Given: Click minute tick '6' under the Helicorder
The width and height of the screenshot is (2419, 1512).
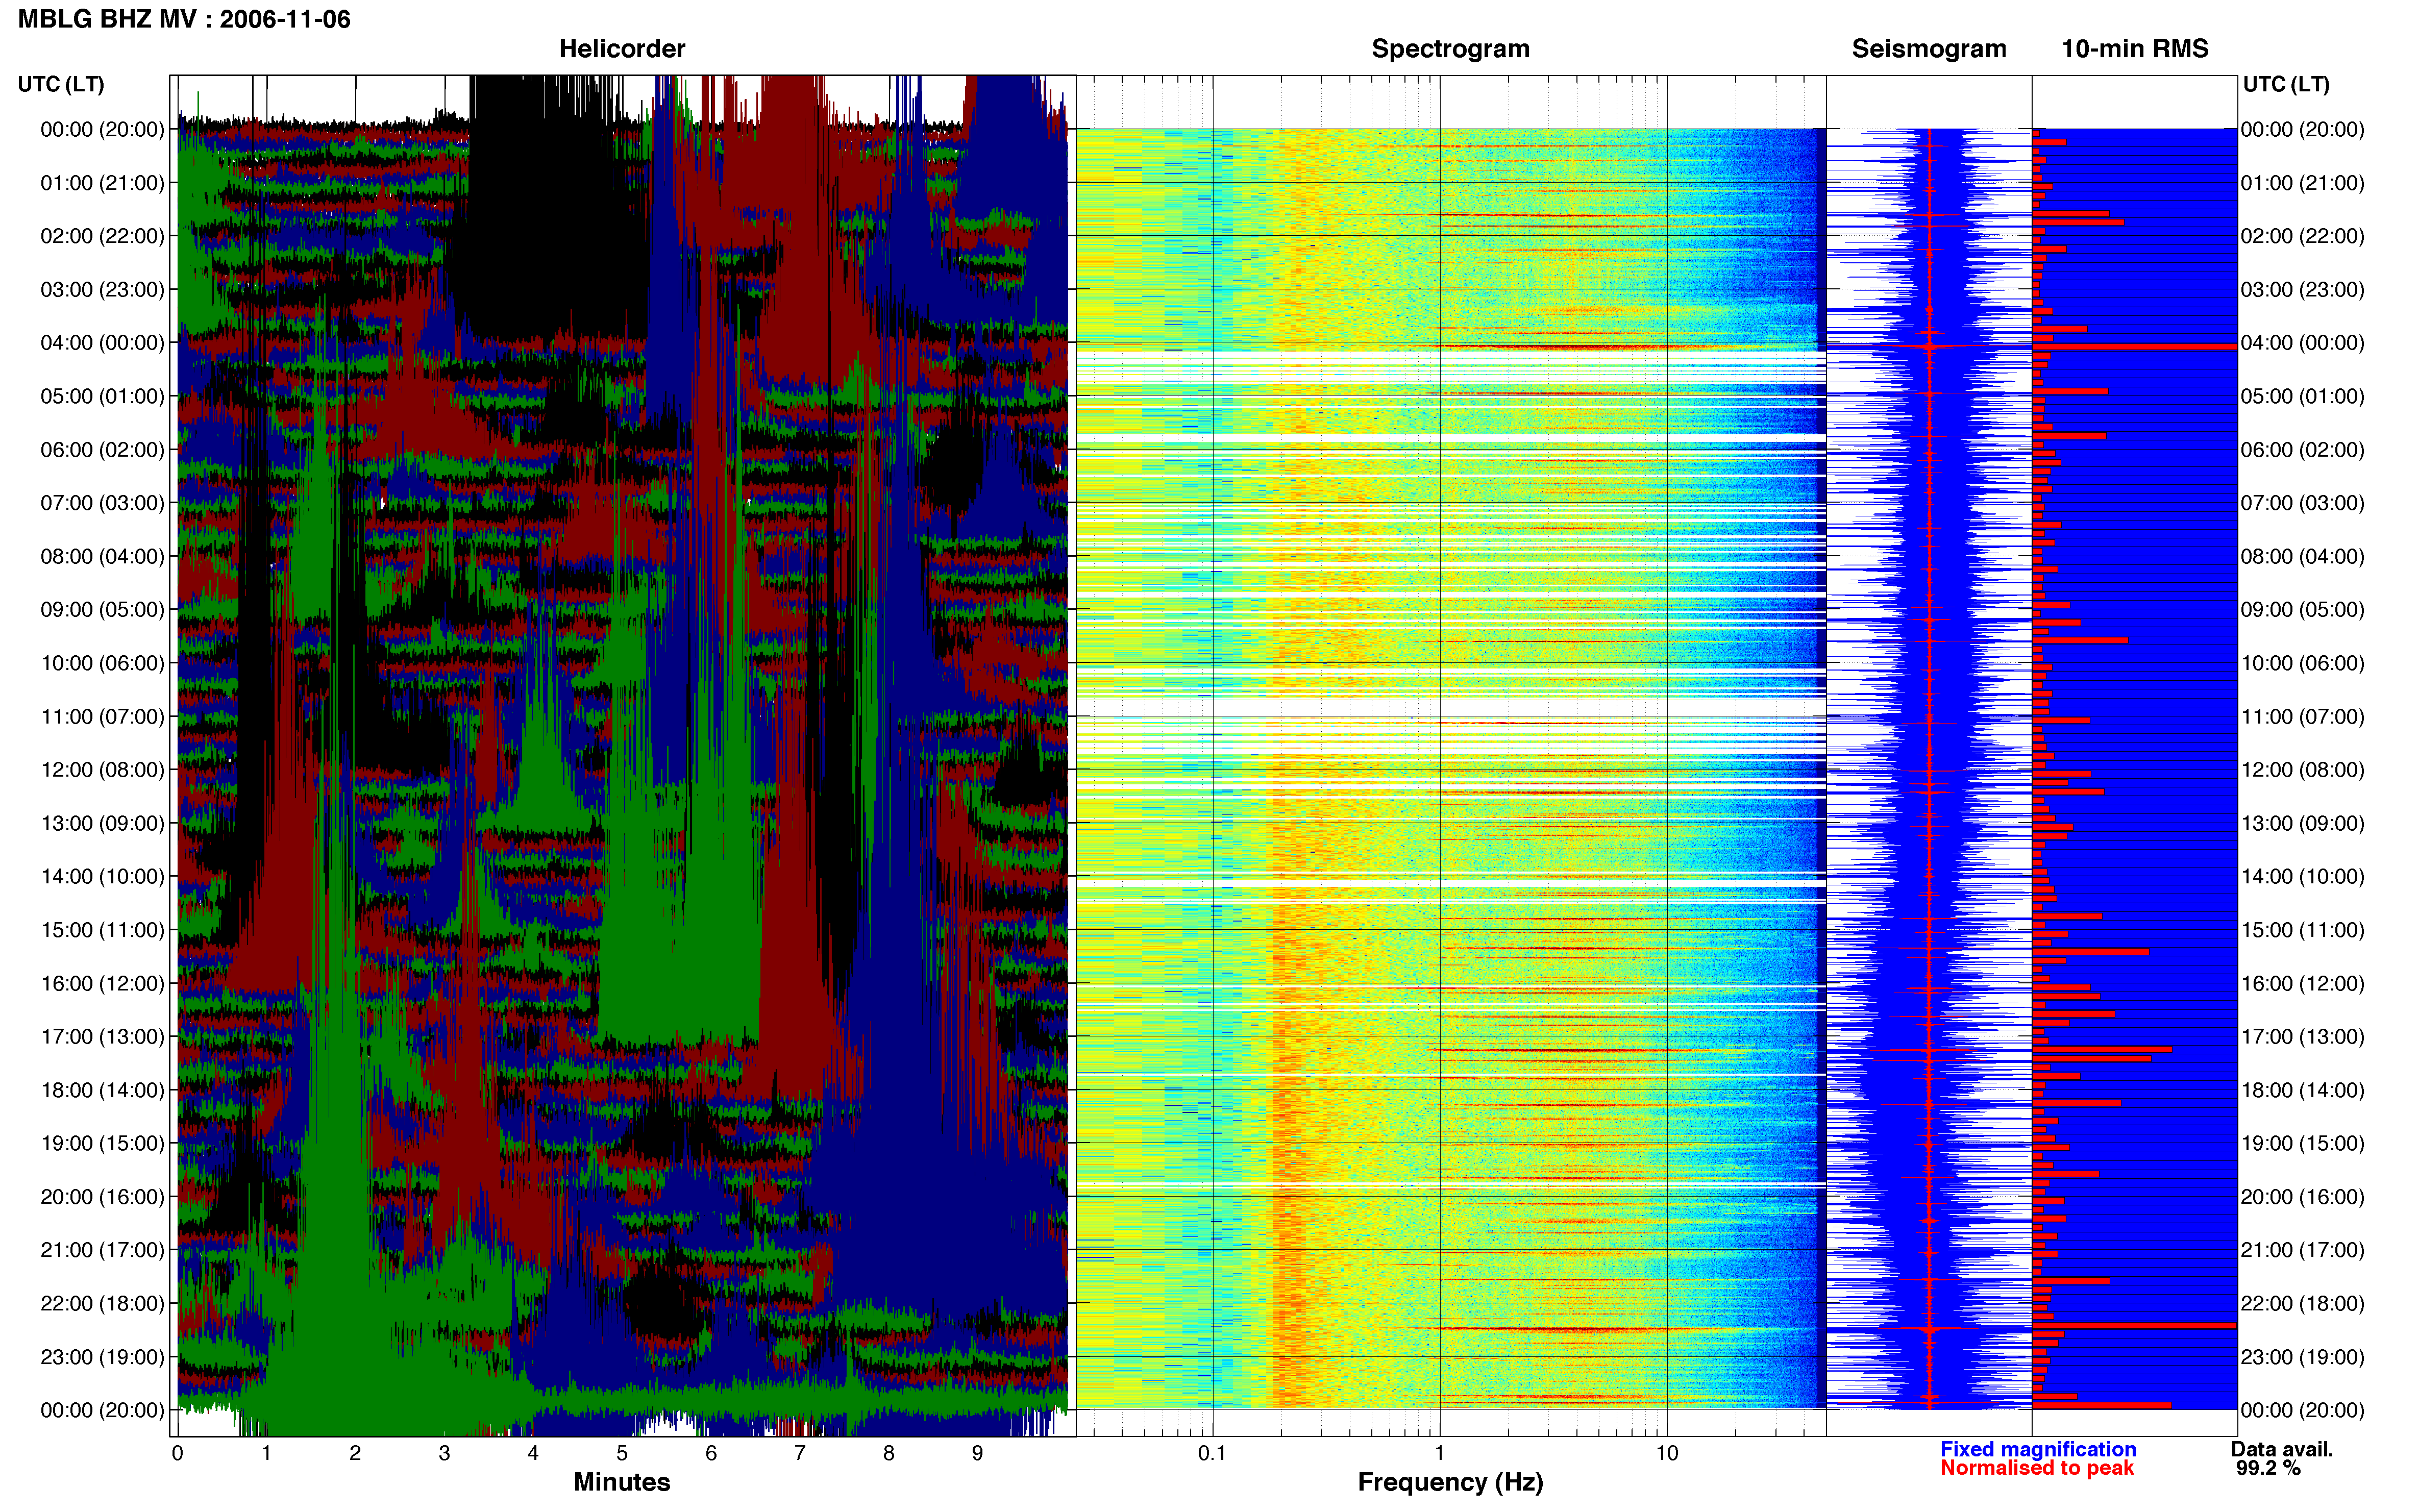Looking at the screenshot, I should click(x=711, y=1453).
